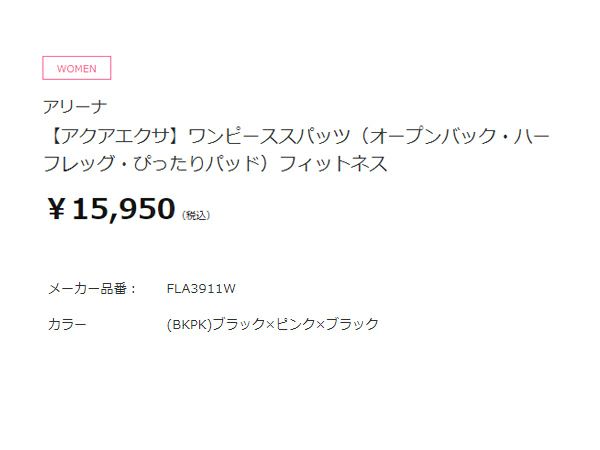Click the 15,950 price amount
Viewport: 600px width, 450px height.
pos(126,209)
